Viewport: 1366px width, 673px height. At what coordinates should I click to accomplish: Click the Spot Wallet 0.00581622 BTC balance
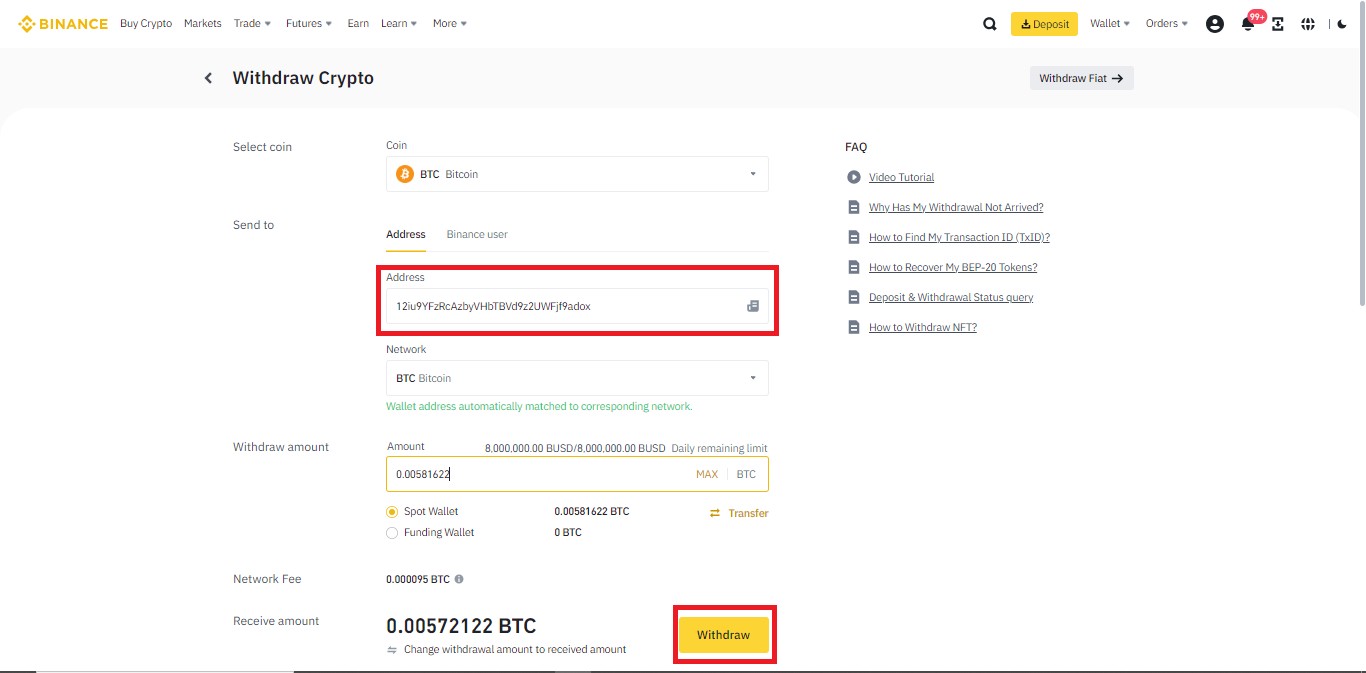592,512
